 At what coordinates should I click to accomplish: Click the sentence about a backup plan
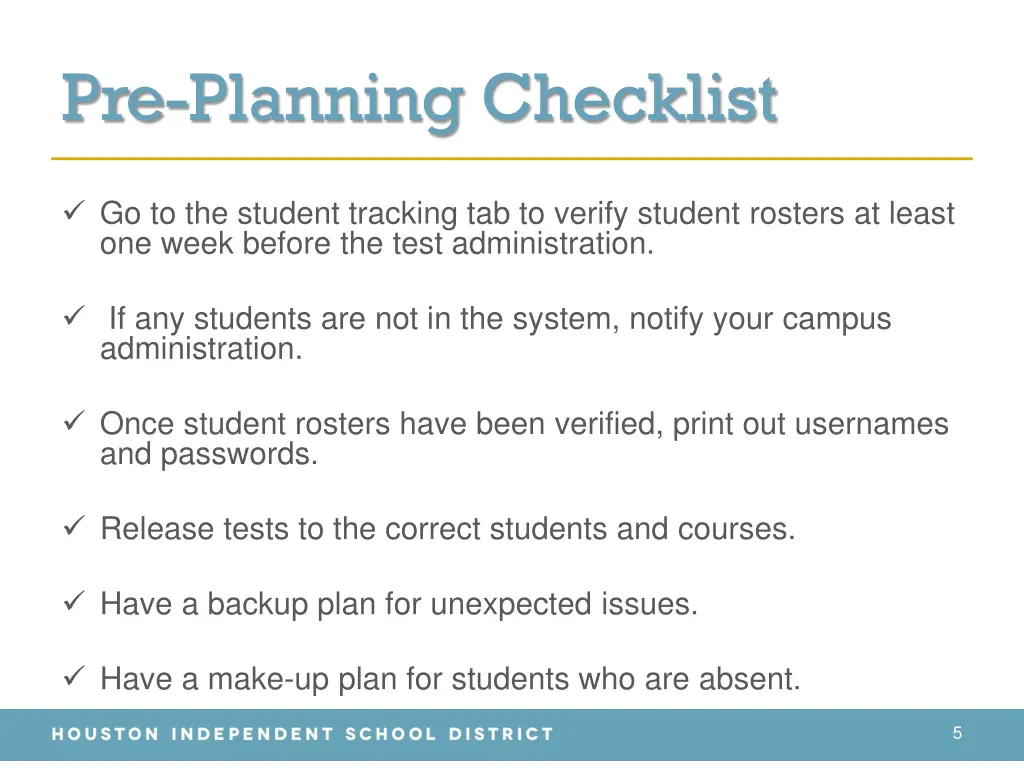click(399, 604)
